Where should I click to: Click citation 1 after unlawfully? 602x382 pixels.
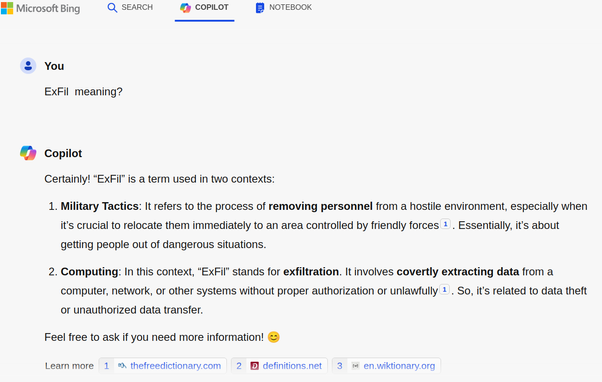point(444,289)
